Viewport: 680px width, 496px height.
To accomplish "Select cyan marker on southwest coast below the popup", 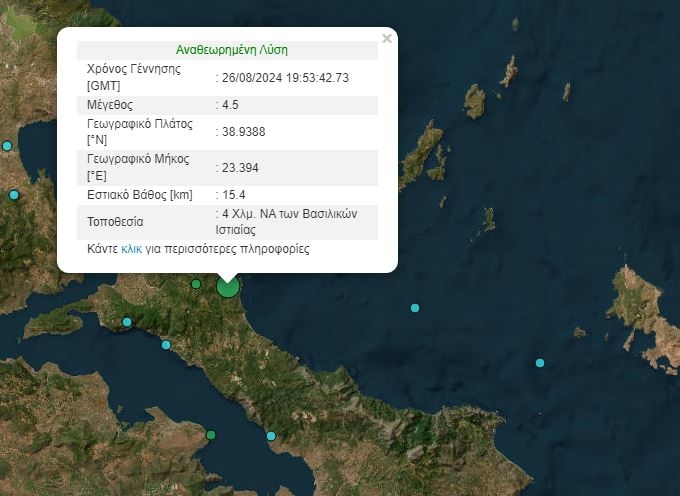I will pos(166,345).
